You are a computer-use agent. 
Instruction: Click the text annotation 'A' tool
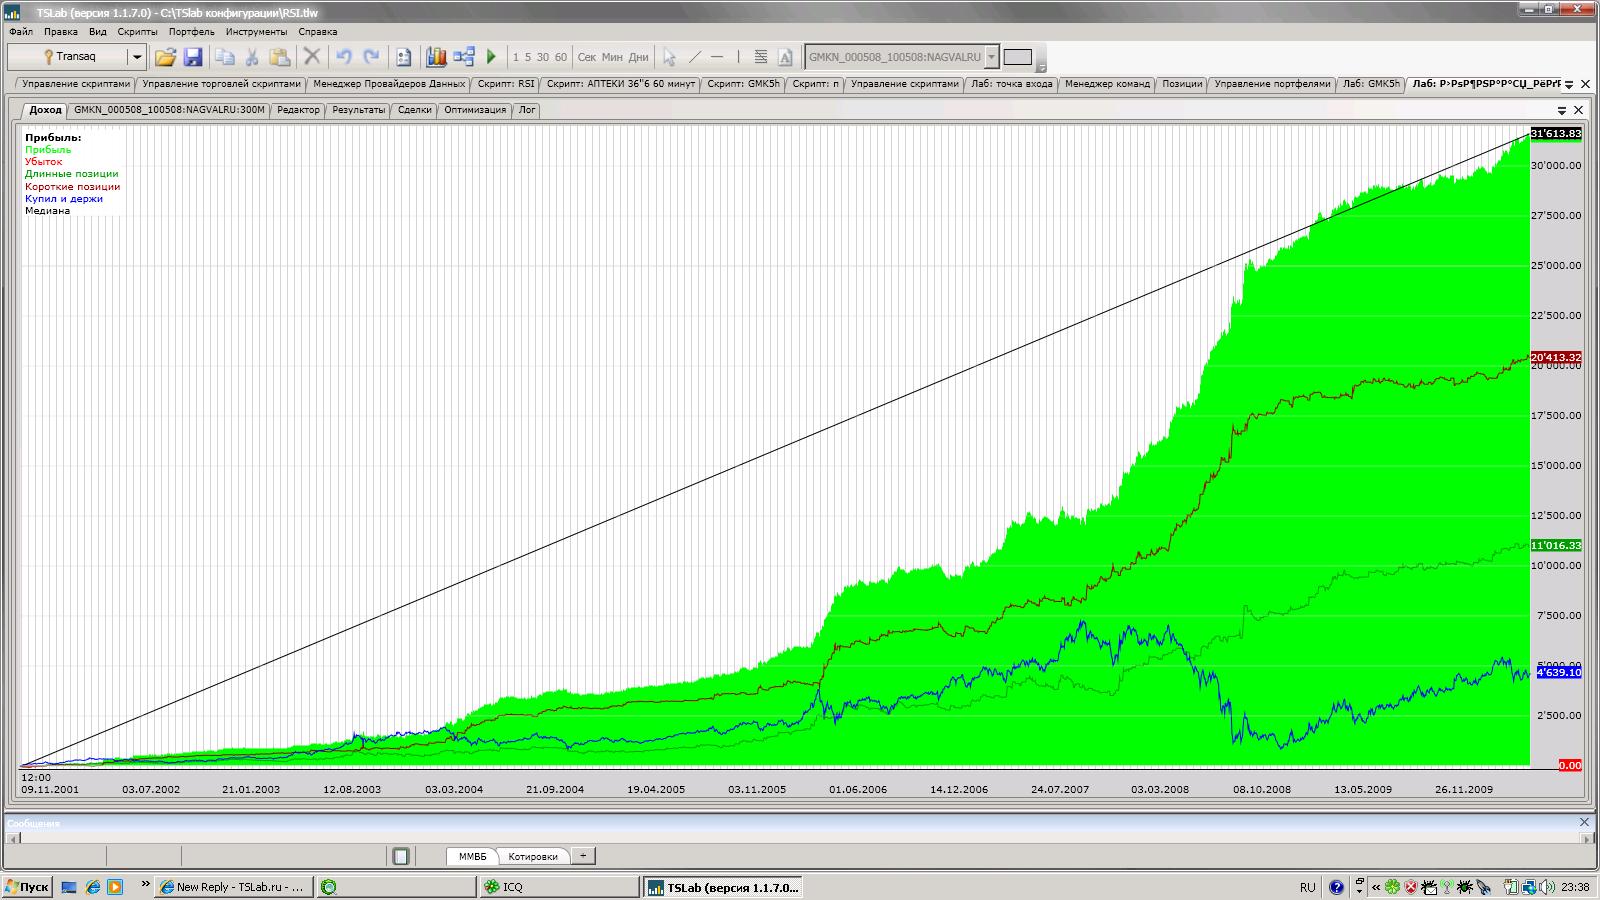click(x=785, y=57)
